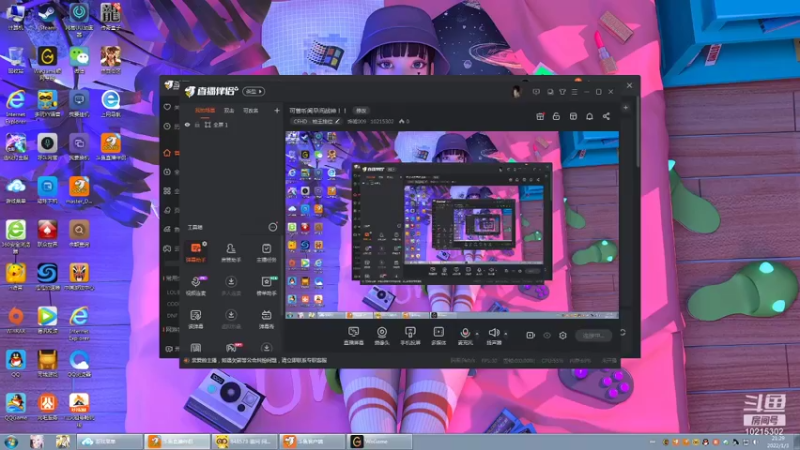
Task: Click the modify button beside room title
Action: 361,110
